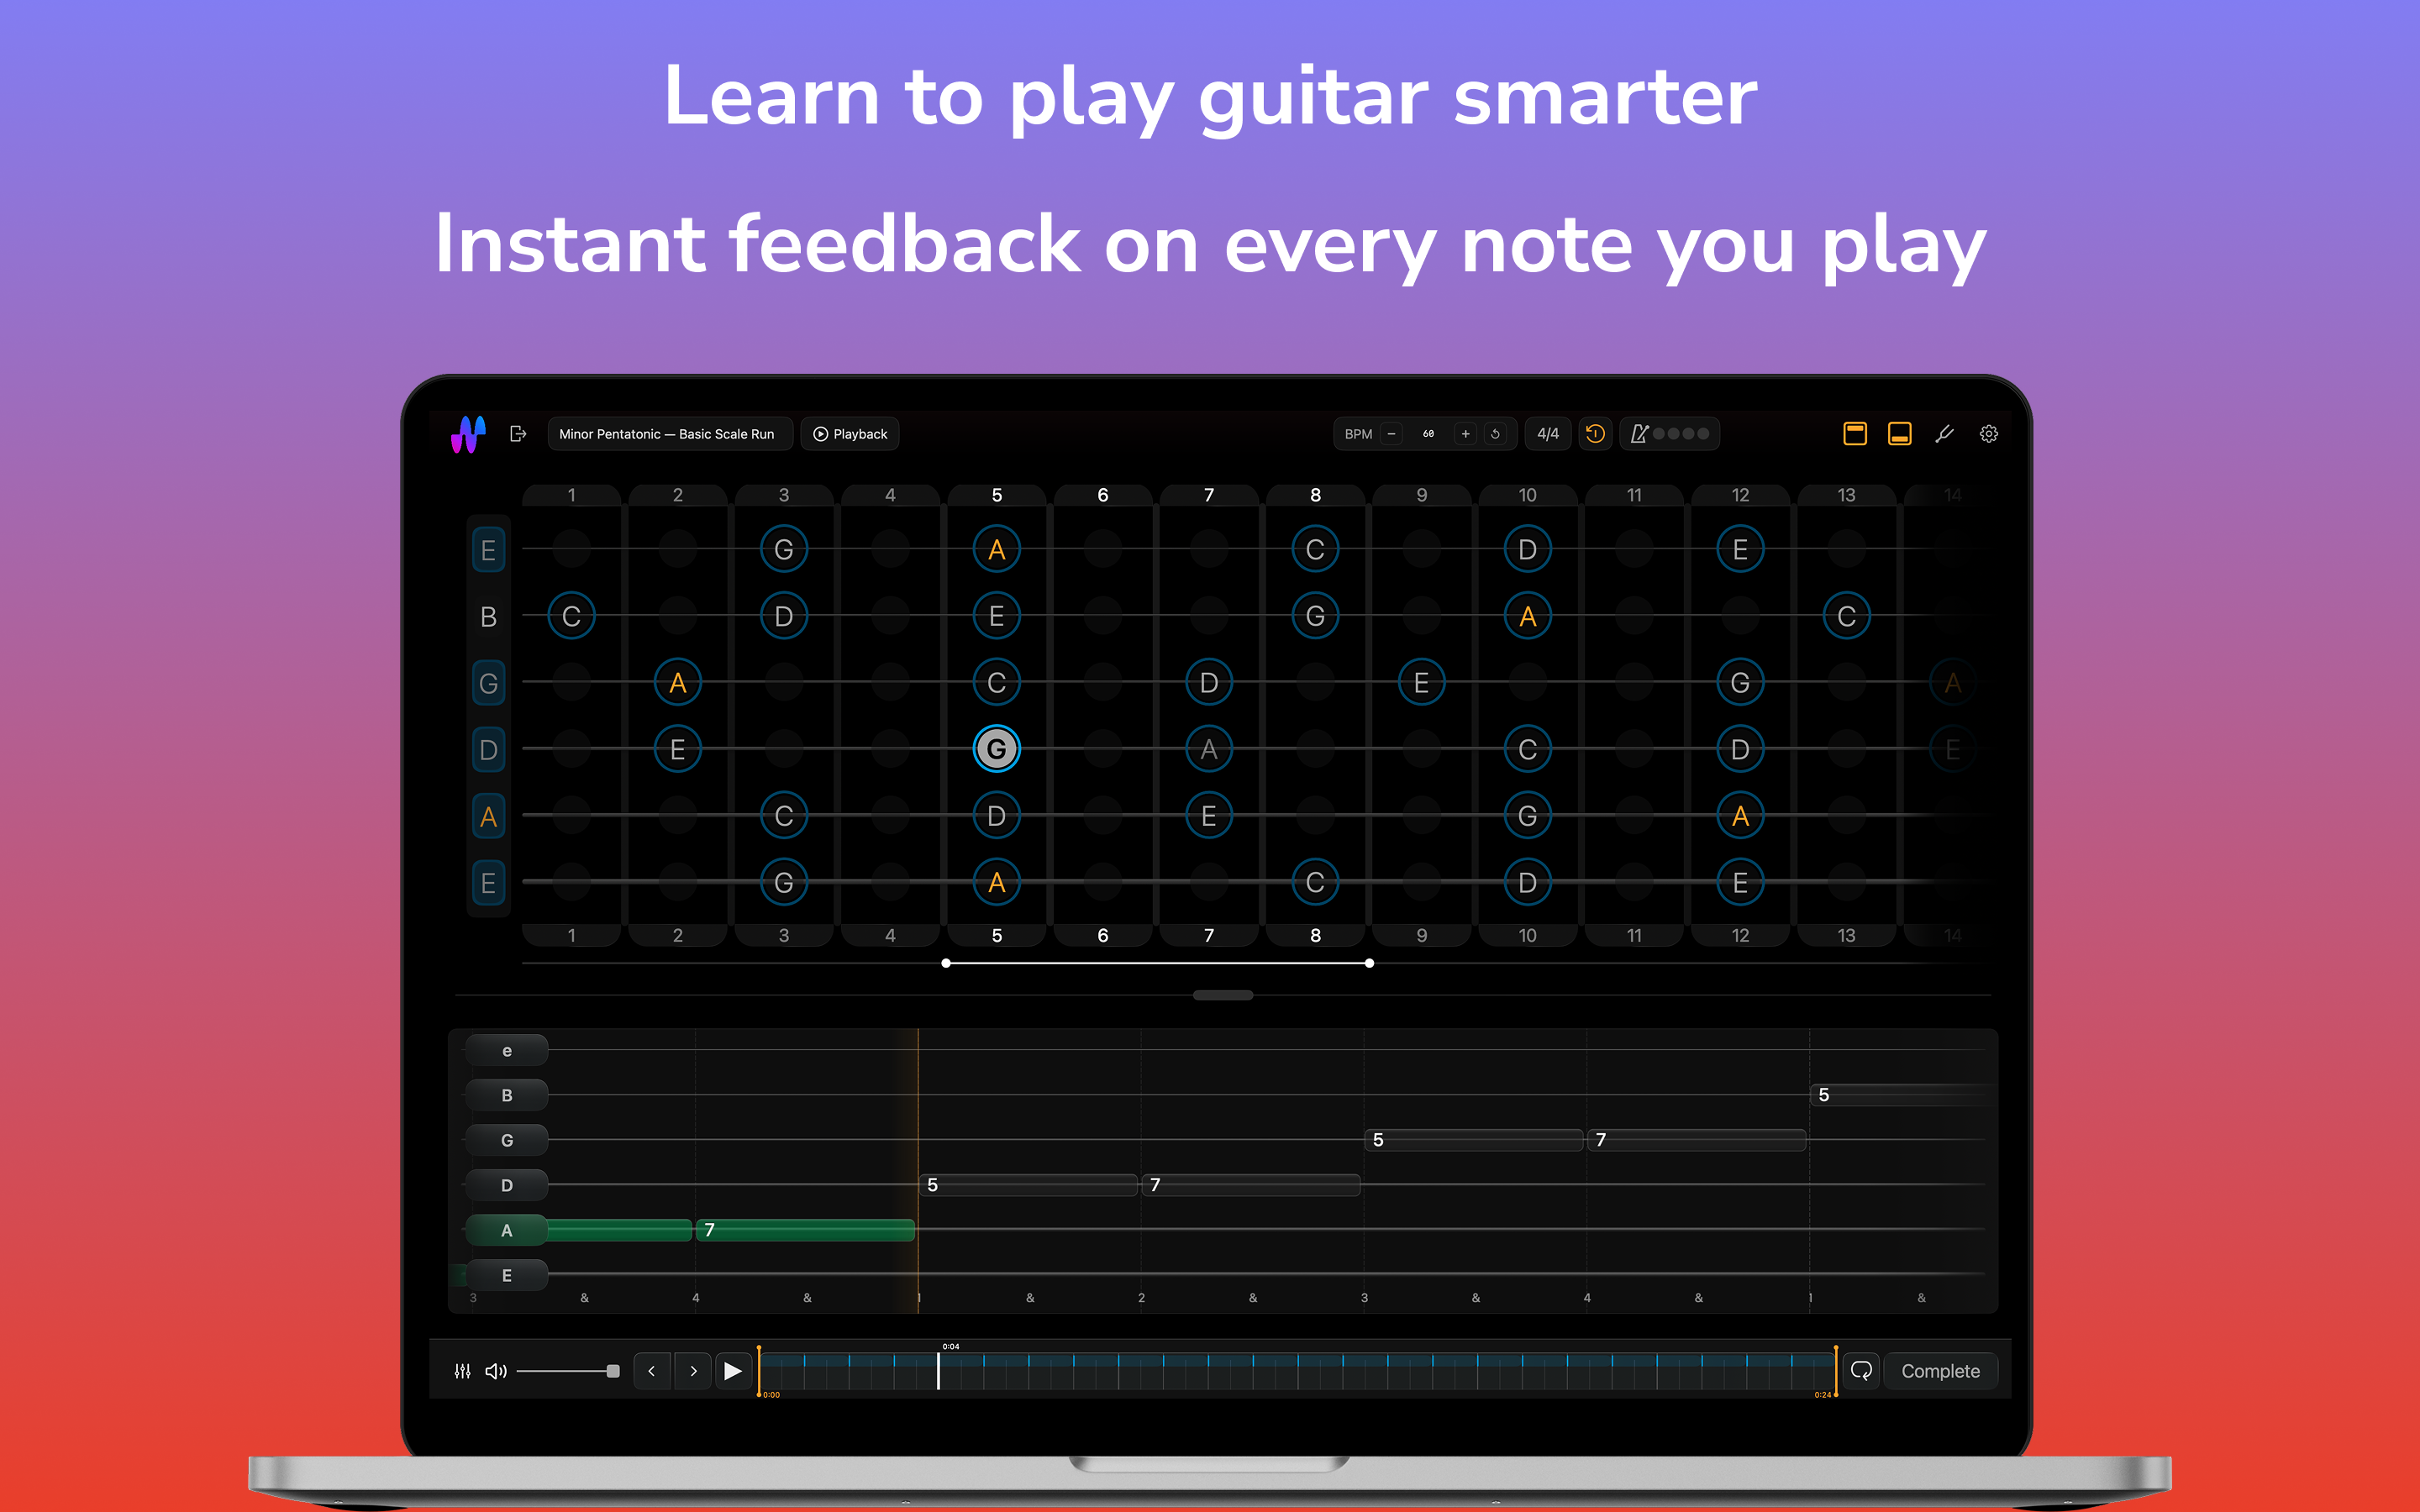Click the volume slider knob

coord(613,1371)
